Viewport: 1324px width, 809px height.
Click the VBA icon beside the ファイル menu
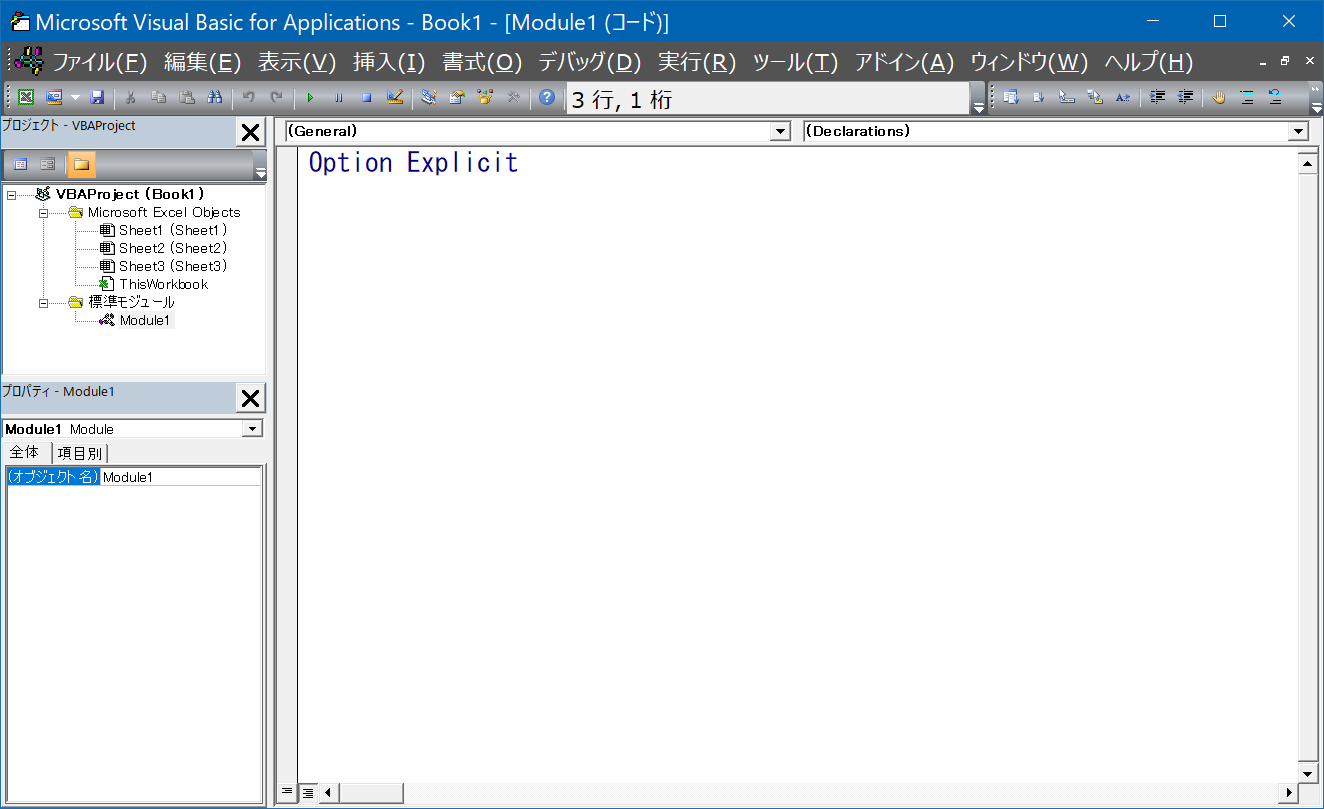[x=30, y=61]
